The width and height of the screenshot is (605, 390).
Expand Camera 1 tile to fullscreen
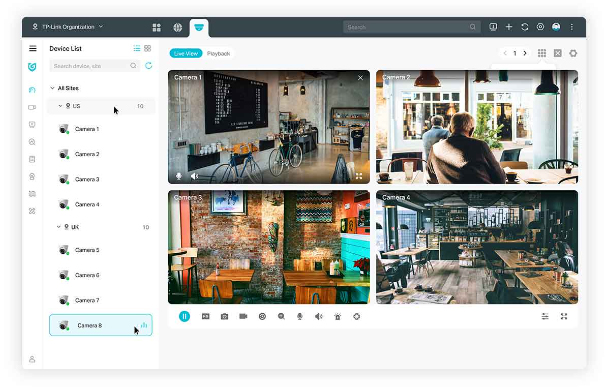[359, 176]
